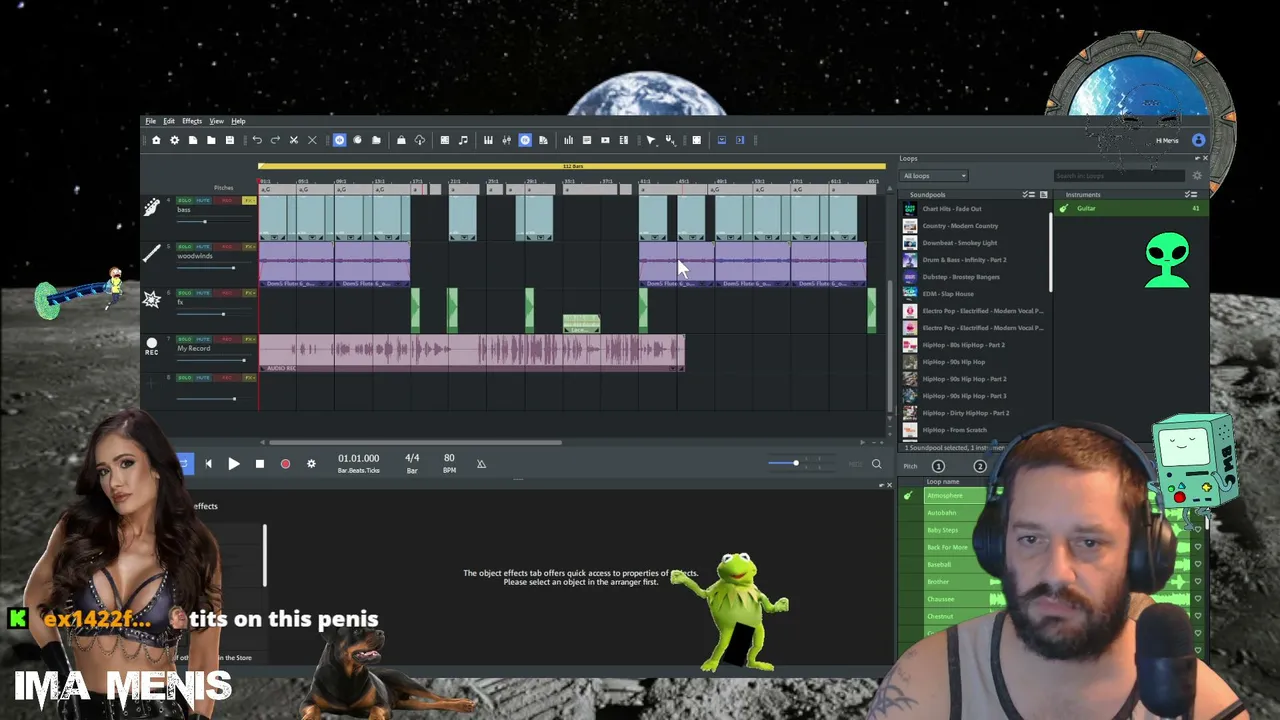Save the project with the floppy icon

(229, 140)
